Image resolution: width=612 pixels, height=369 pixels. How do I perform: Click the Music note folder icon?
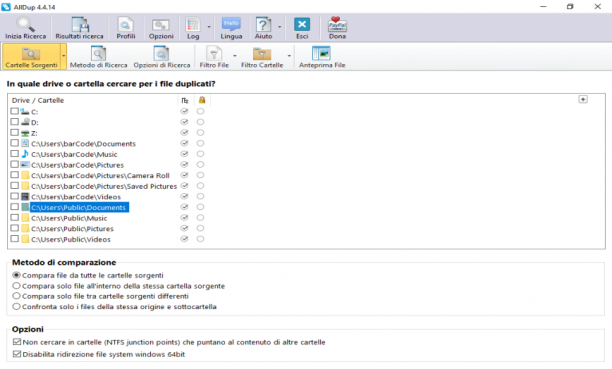[x=25, y=154]
